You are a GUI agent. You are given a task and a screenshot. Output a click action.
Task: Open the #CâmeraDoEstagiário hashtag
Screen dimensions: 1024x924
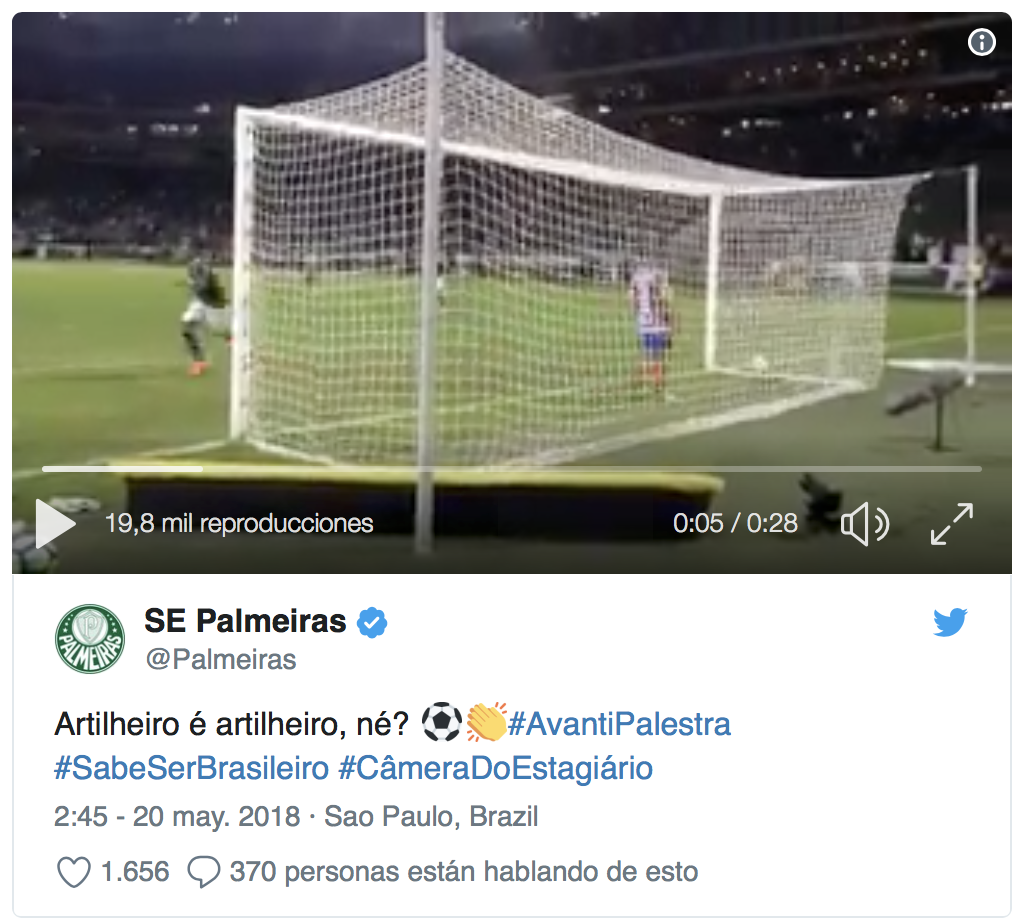pos(496,768)
